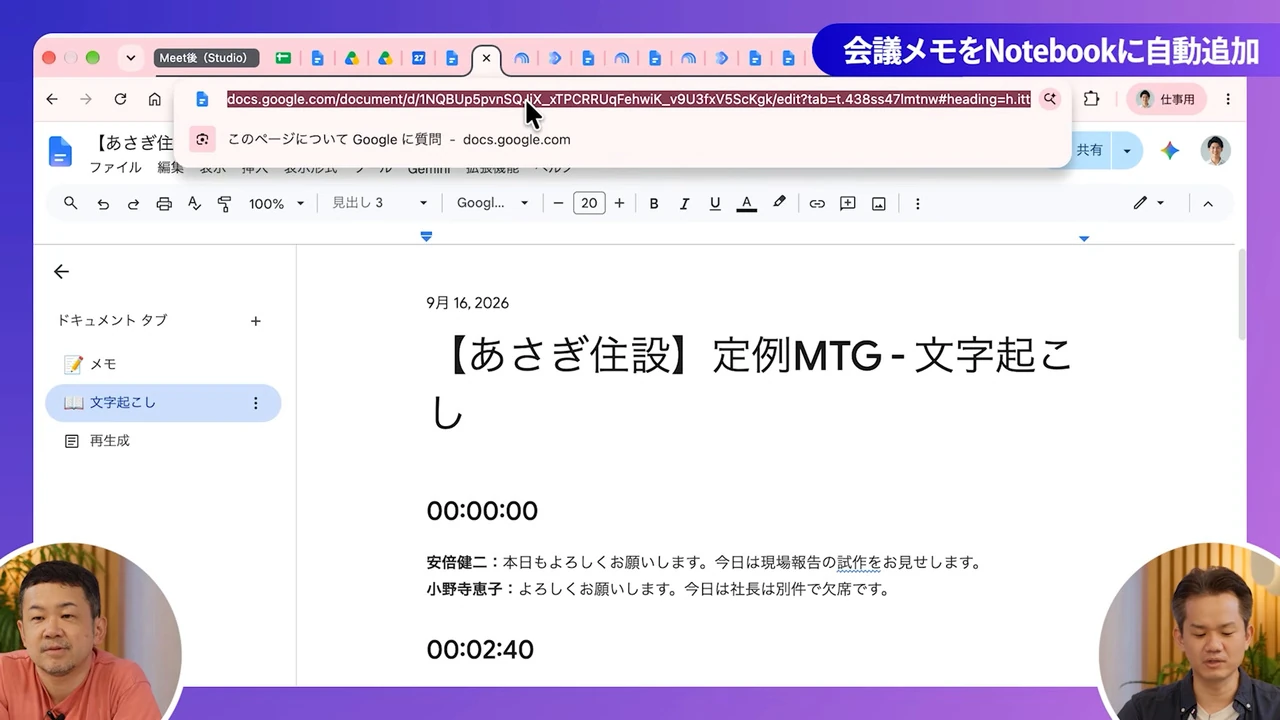Viewport: 1280px width, 720px height.
Task: Print the document using printer icon
Action: coord(164,203)
